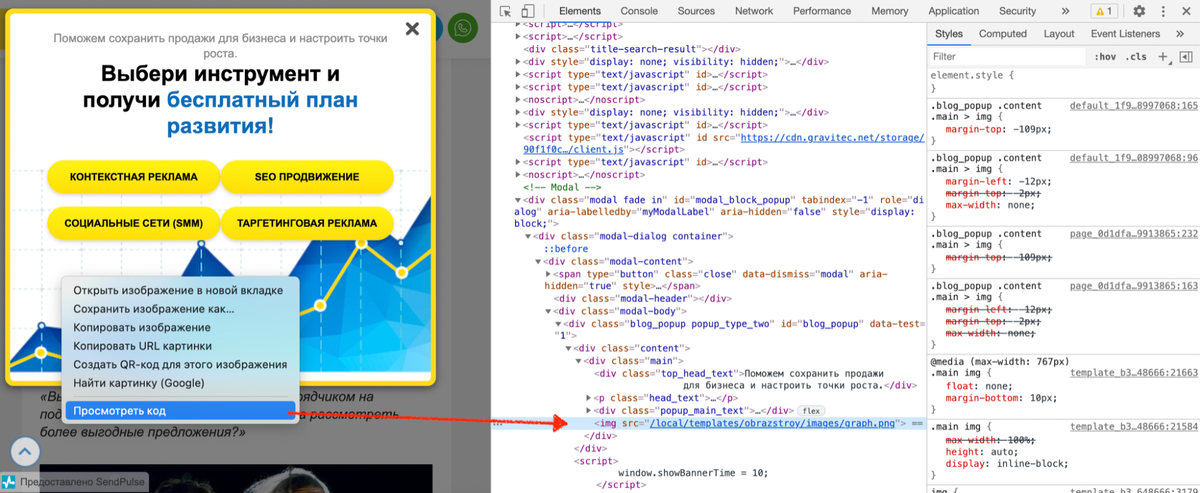Click the round scroll-up arrow button
This screenshot has width=1200, height=493.
(25, 452)
